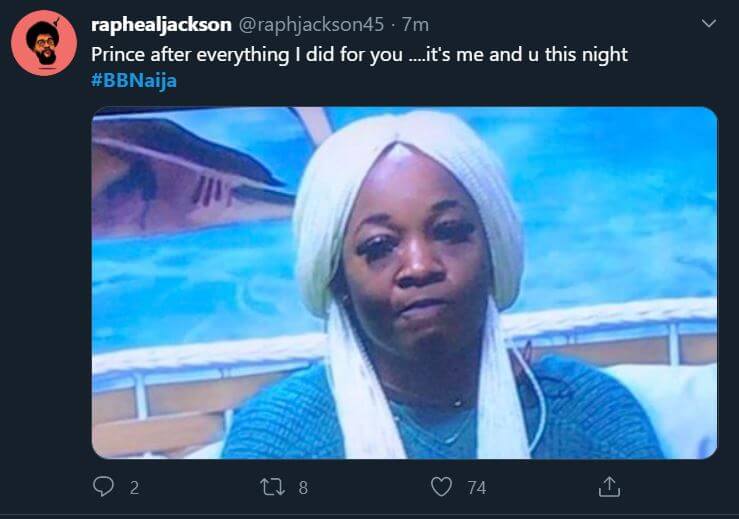Visit the @raphjackson45 handle
The width and height of the screenshot is (739, 519).
311,25
